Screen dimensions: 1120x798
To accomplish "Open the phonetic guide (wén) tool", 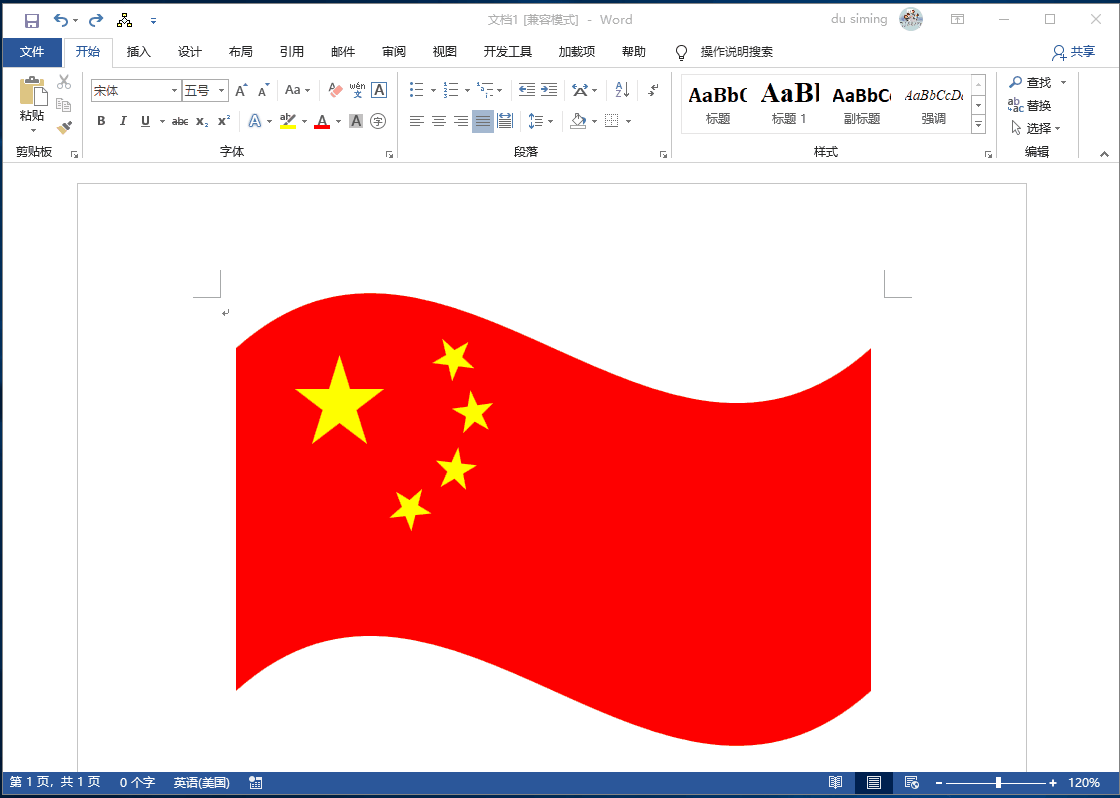I will (x=357, y=90).
